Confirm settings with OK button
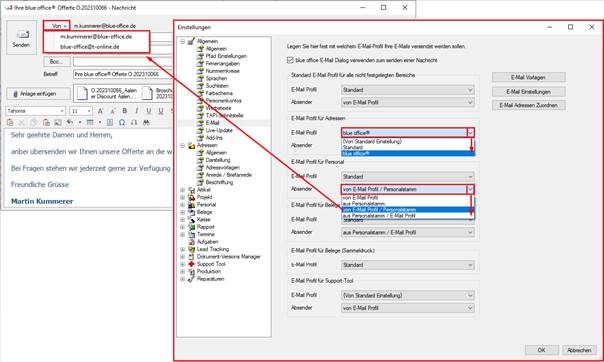The width and height of the screenshot is (604, 362). pyautogui.click(x=541, y=350)
